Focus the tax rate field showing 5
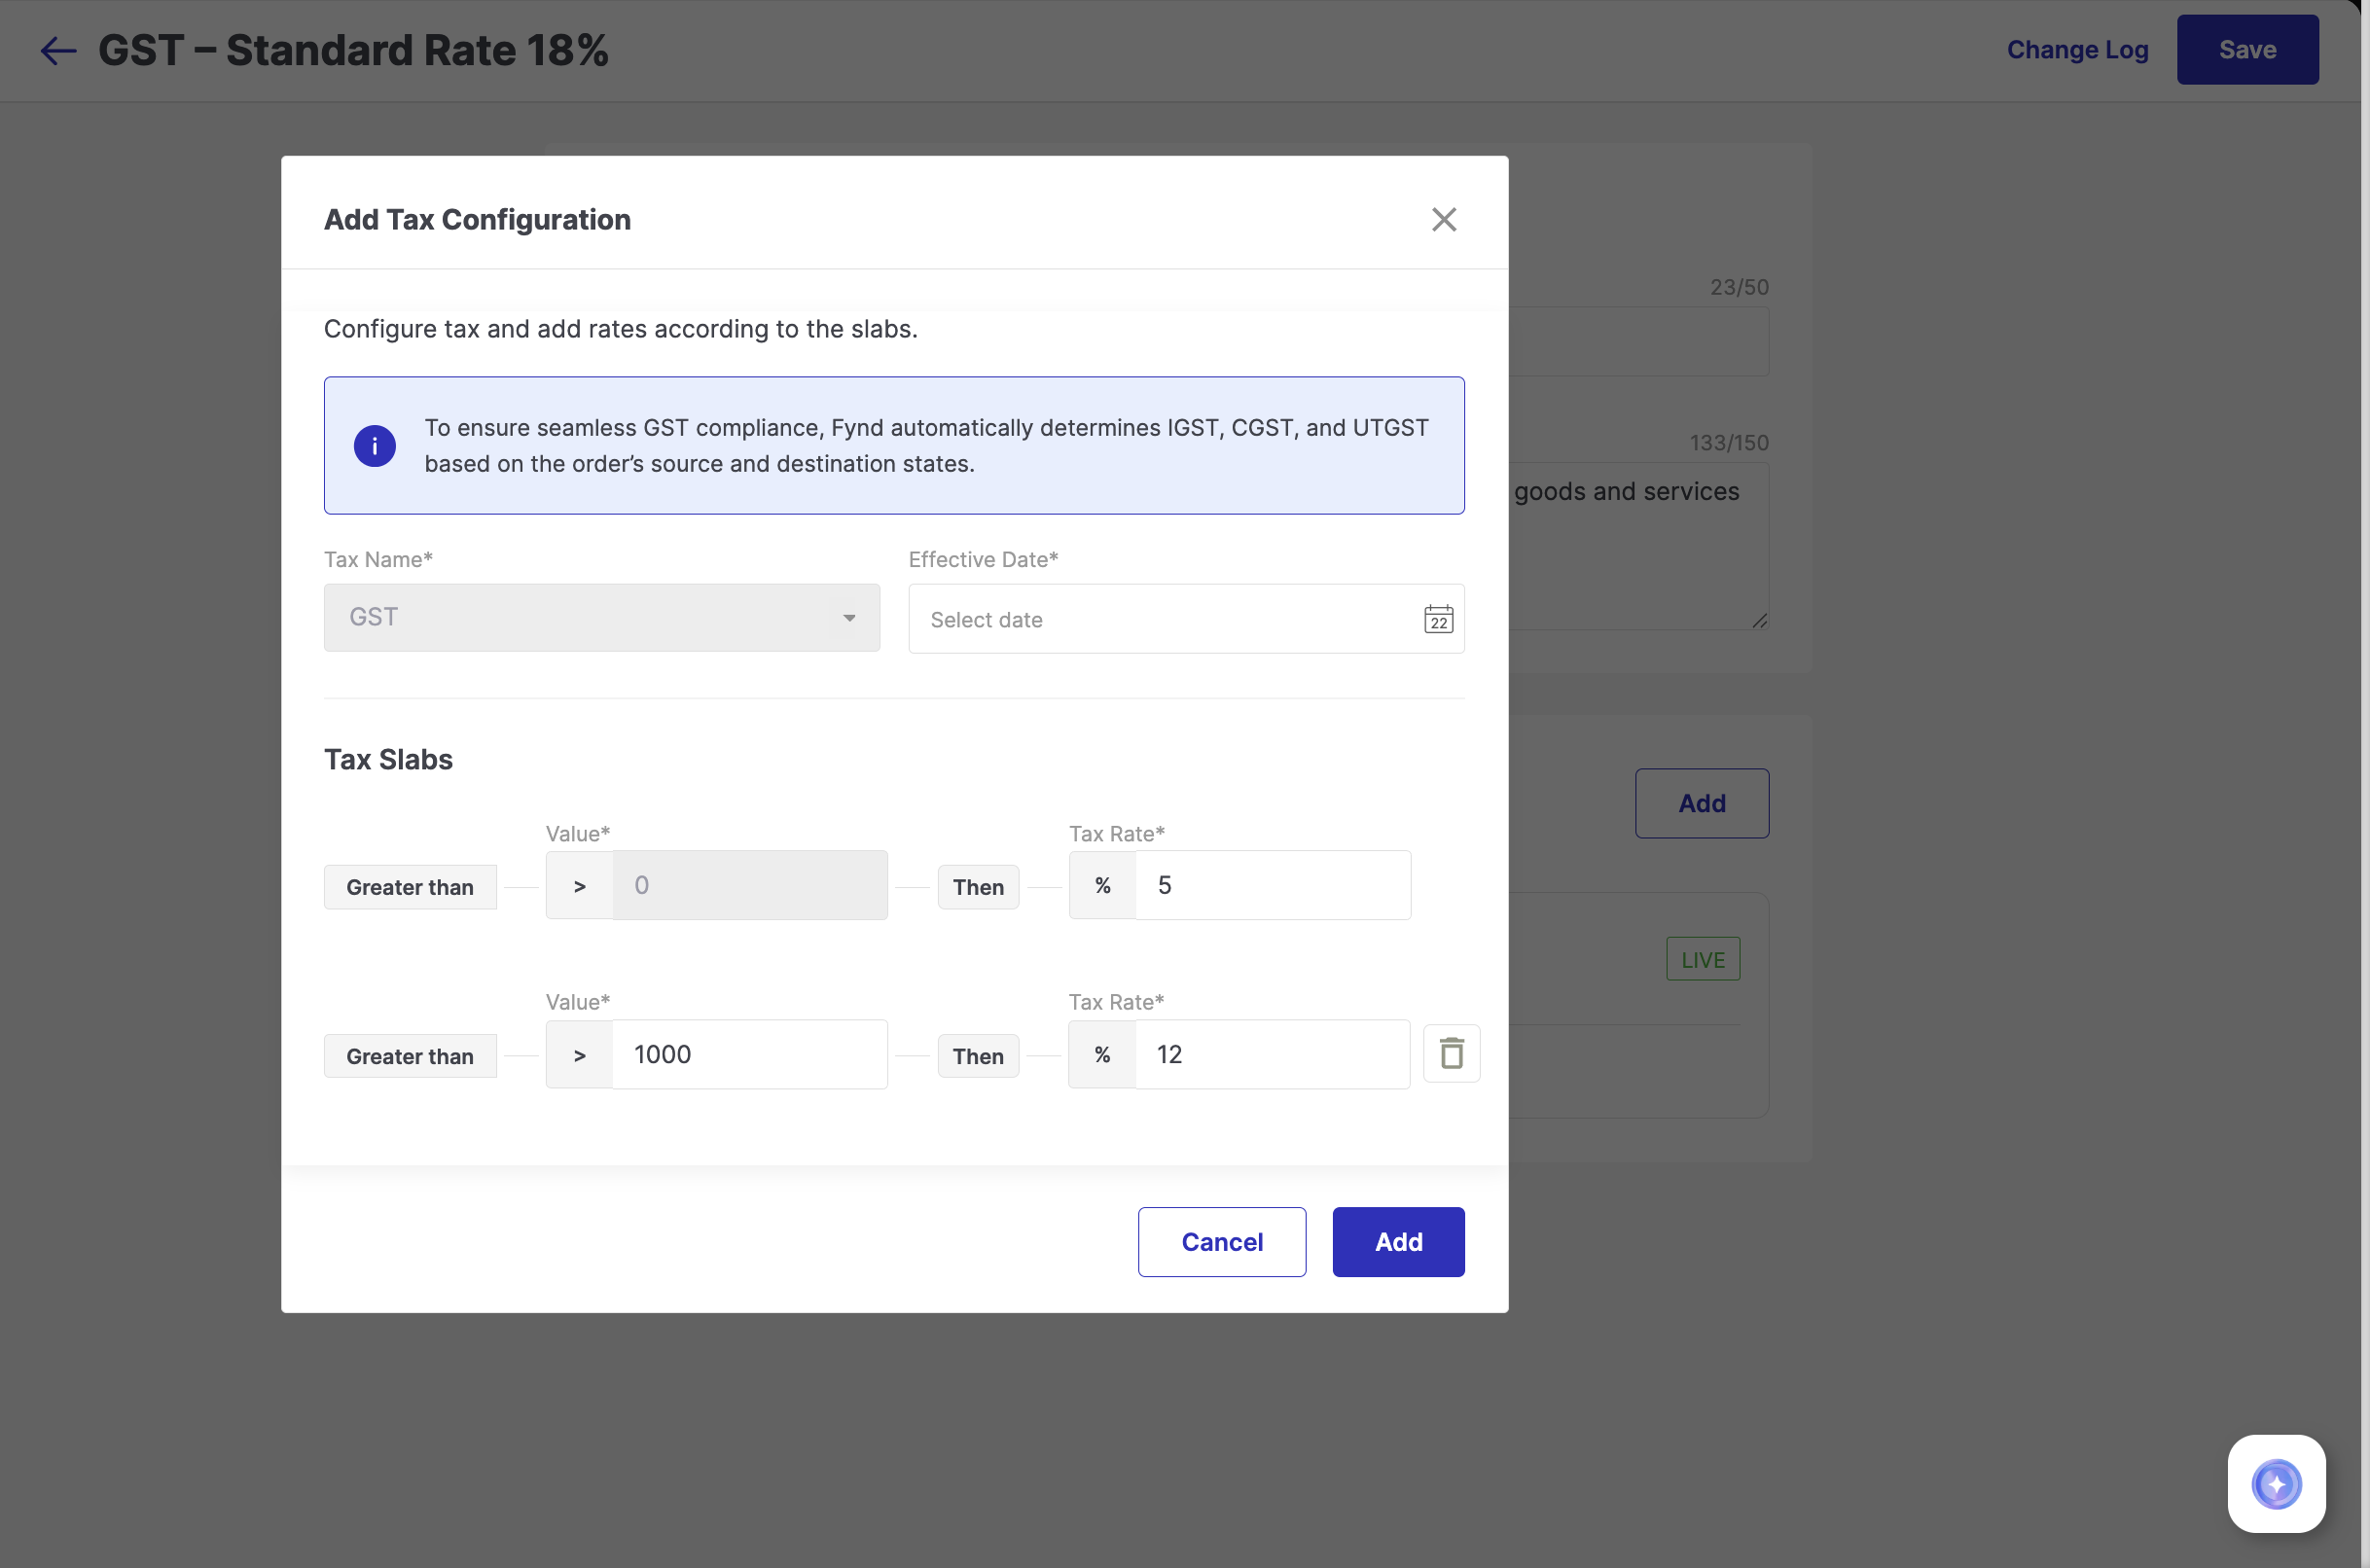The height and width of the screenshot is (1568, 2370). [x=1271, y=885]
